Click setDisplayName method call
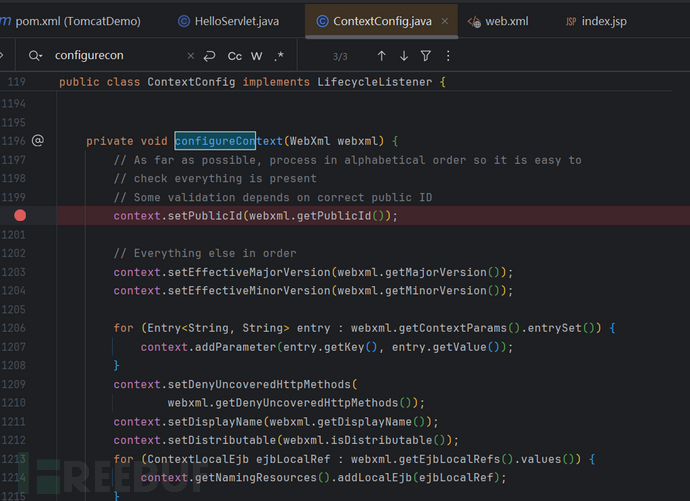Screen dimensions: 690x501 point(215,421)
